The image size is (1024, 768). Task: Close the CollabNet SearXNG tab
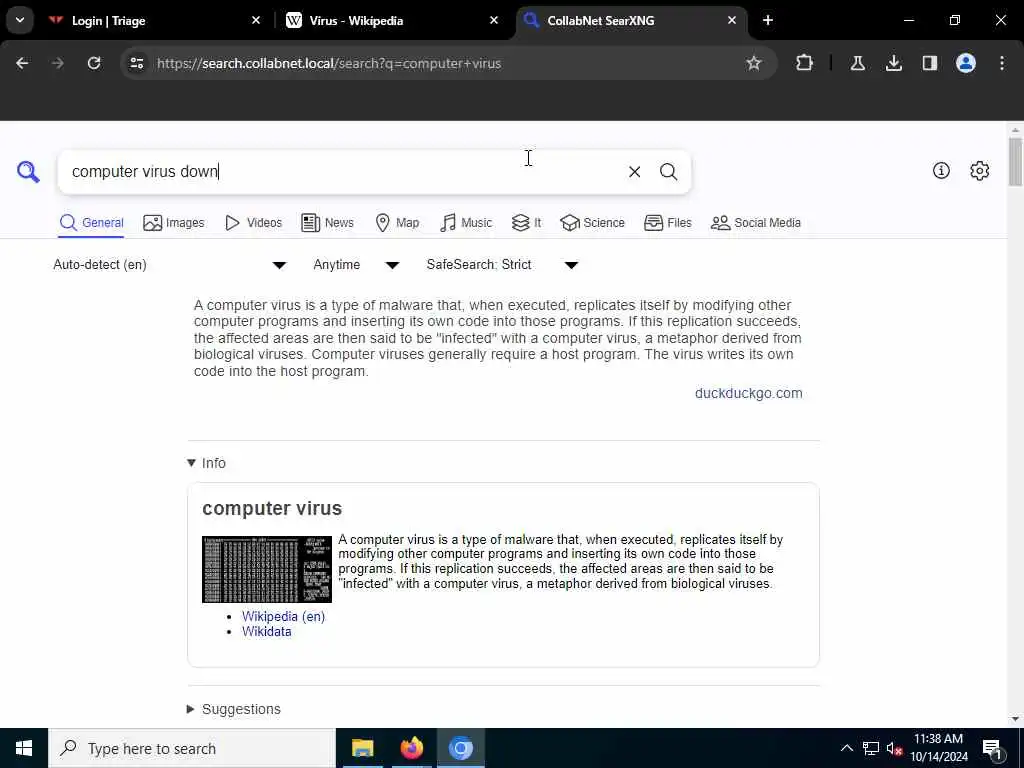731,20
